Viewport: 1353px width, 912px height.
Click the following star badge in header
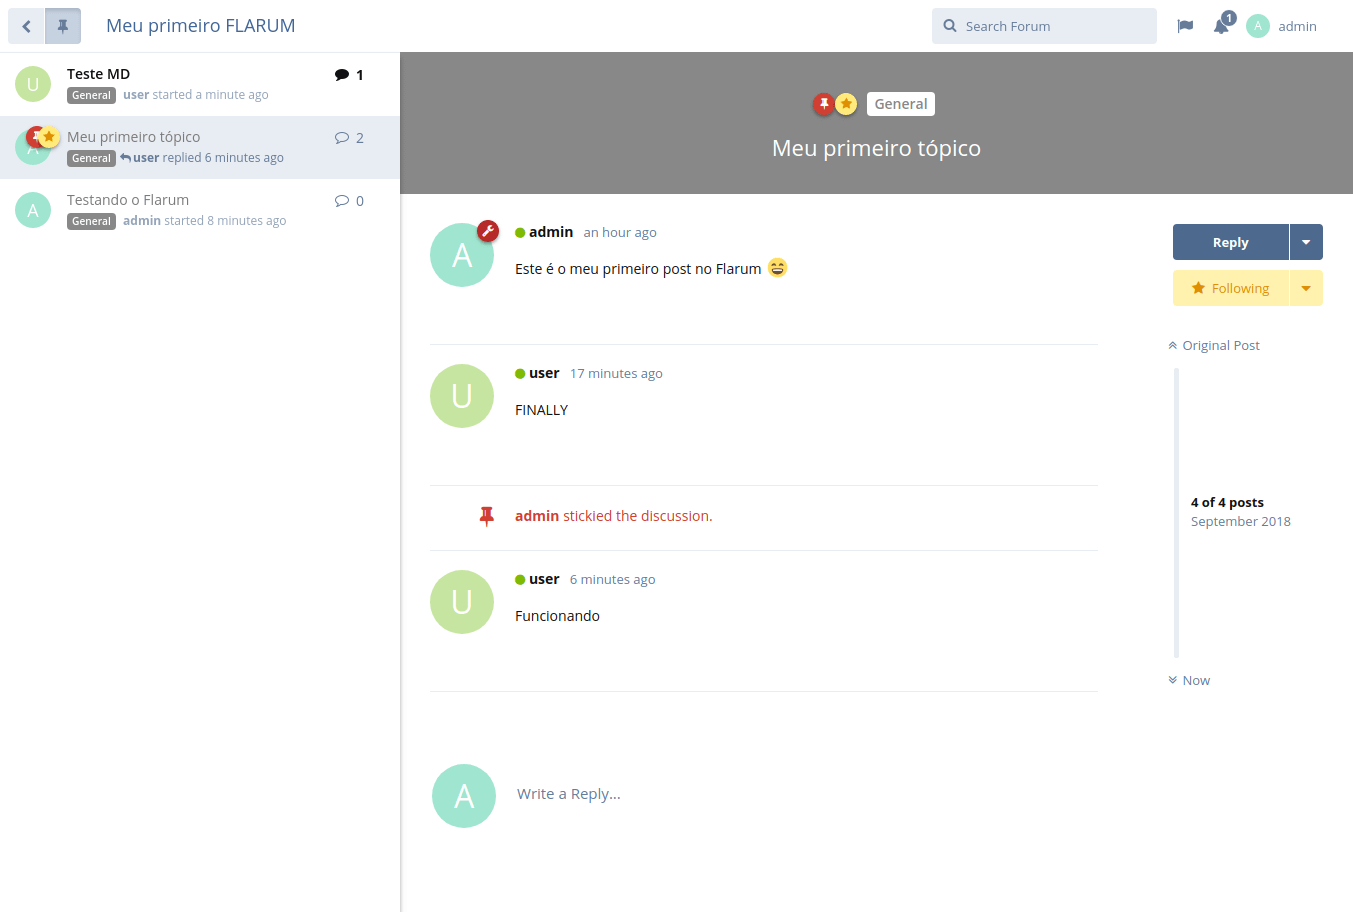[x=846, y=104]
